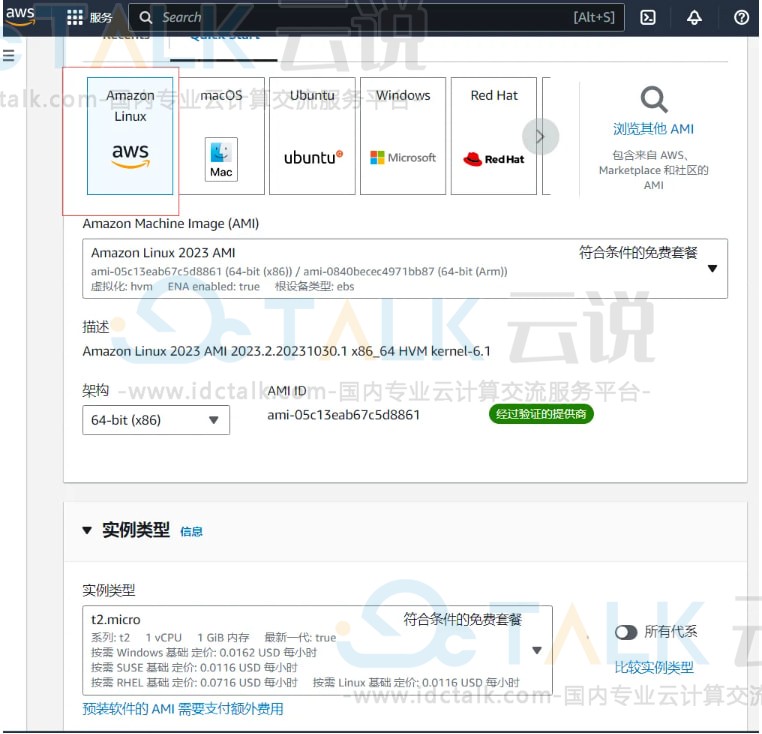Open the 浏览其他 AMI link
Screen dimensions: 762x734
(653, 129)
